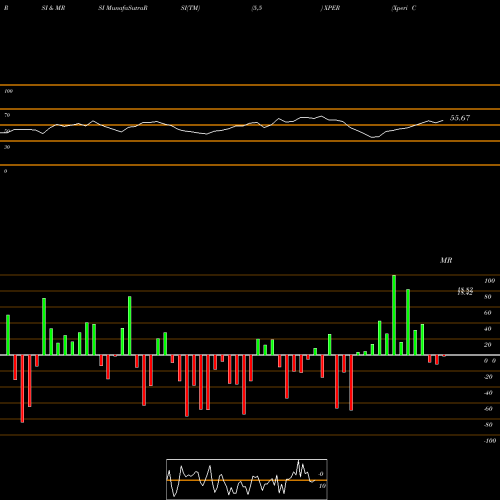Viewport: 500px width, 500px height.
Task: Click MR axis label 60
Action: coord(487,313)
